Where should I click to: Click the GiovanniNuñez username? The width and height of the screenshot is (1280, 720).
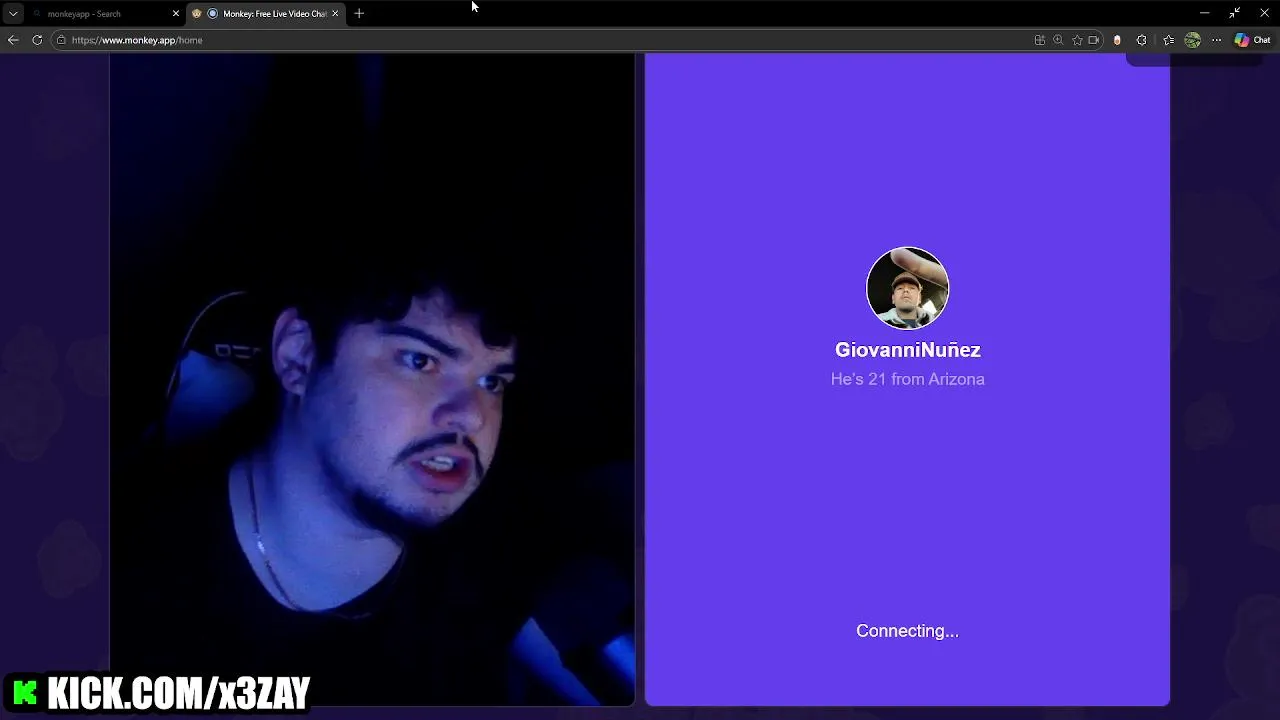click(908, 350)
